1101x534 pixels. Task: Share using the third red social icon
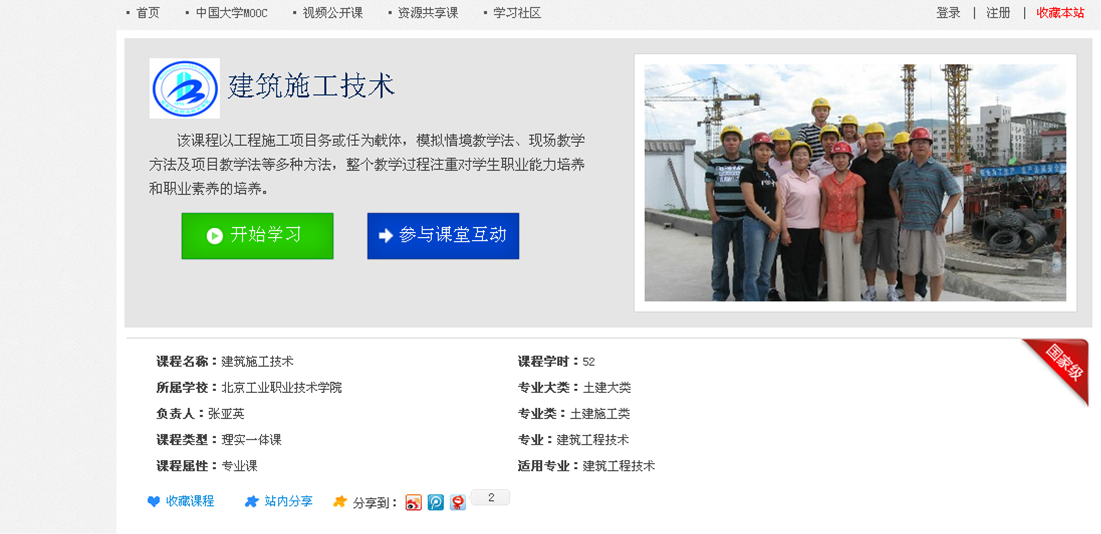[x=458, y=502]
